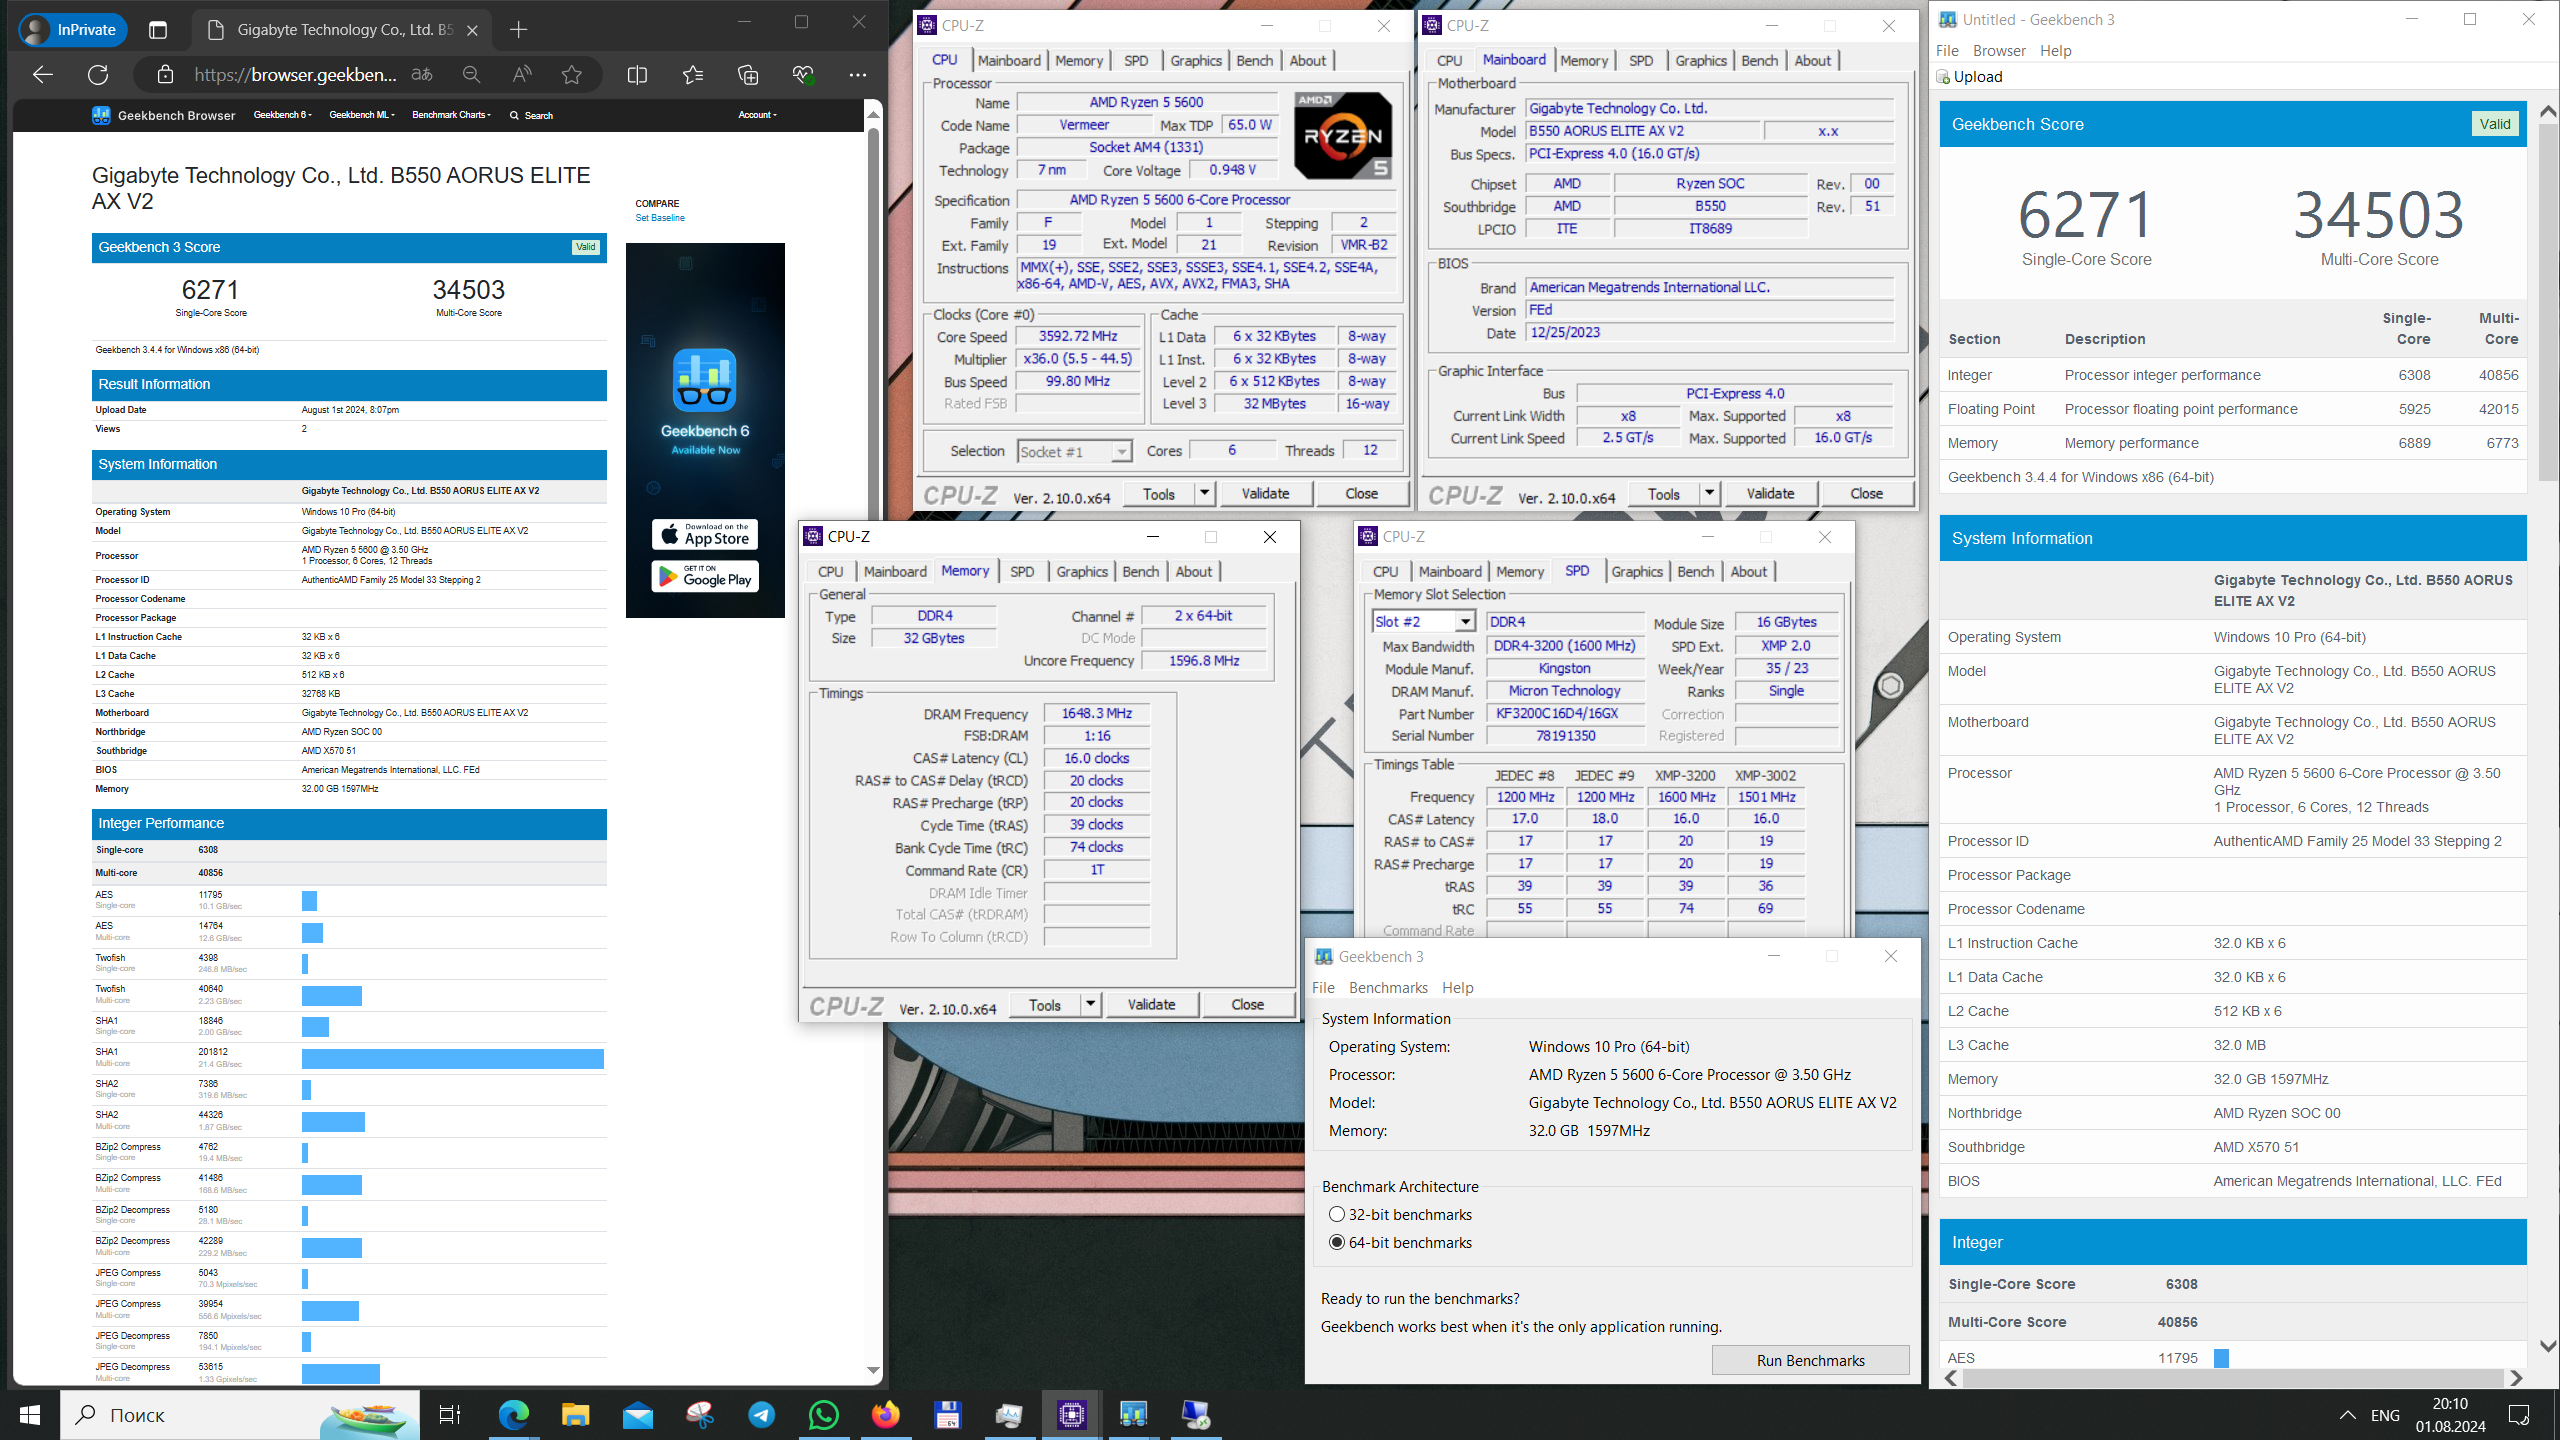This screenshot has height=1440, width=2560.
Task: Click Set Baseline link
Action: click(660, 217)
